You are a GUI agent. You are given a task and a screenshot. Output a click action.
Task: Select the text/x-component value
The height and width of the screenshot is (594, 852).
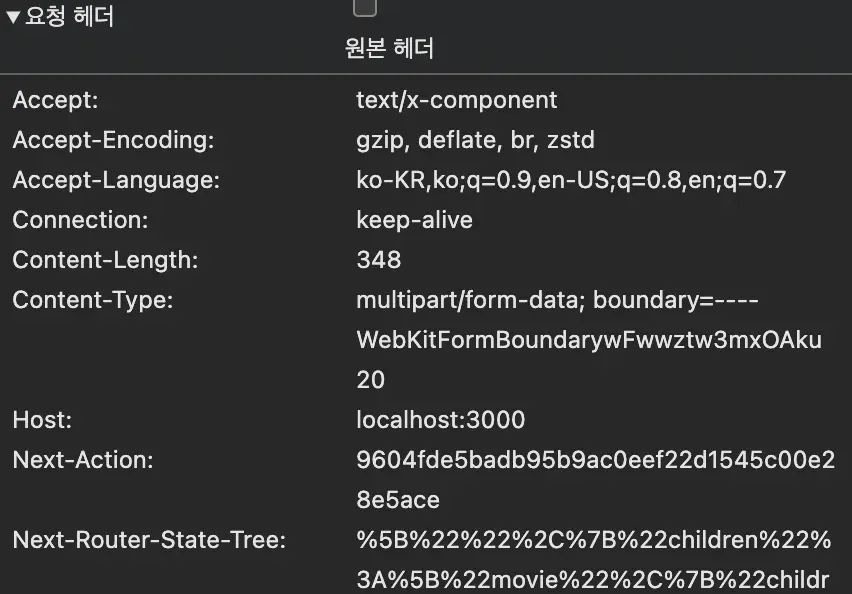point(456,101)
